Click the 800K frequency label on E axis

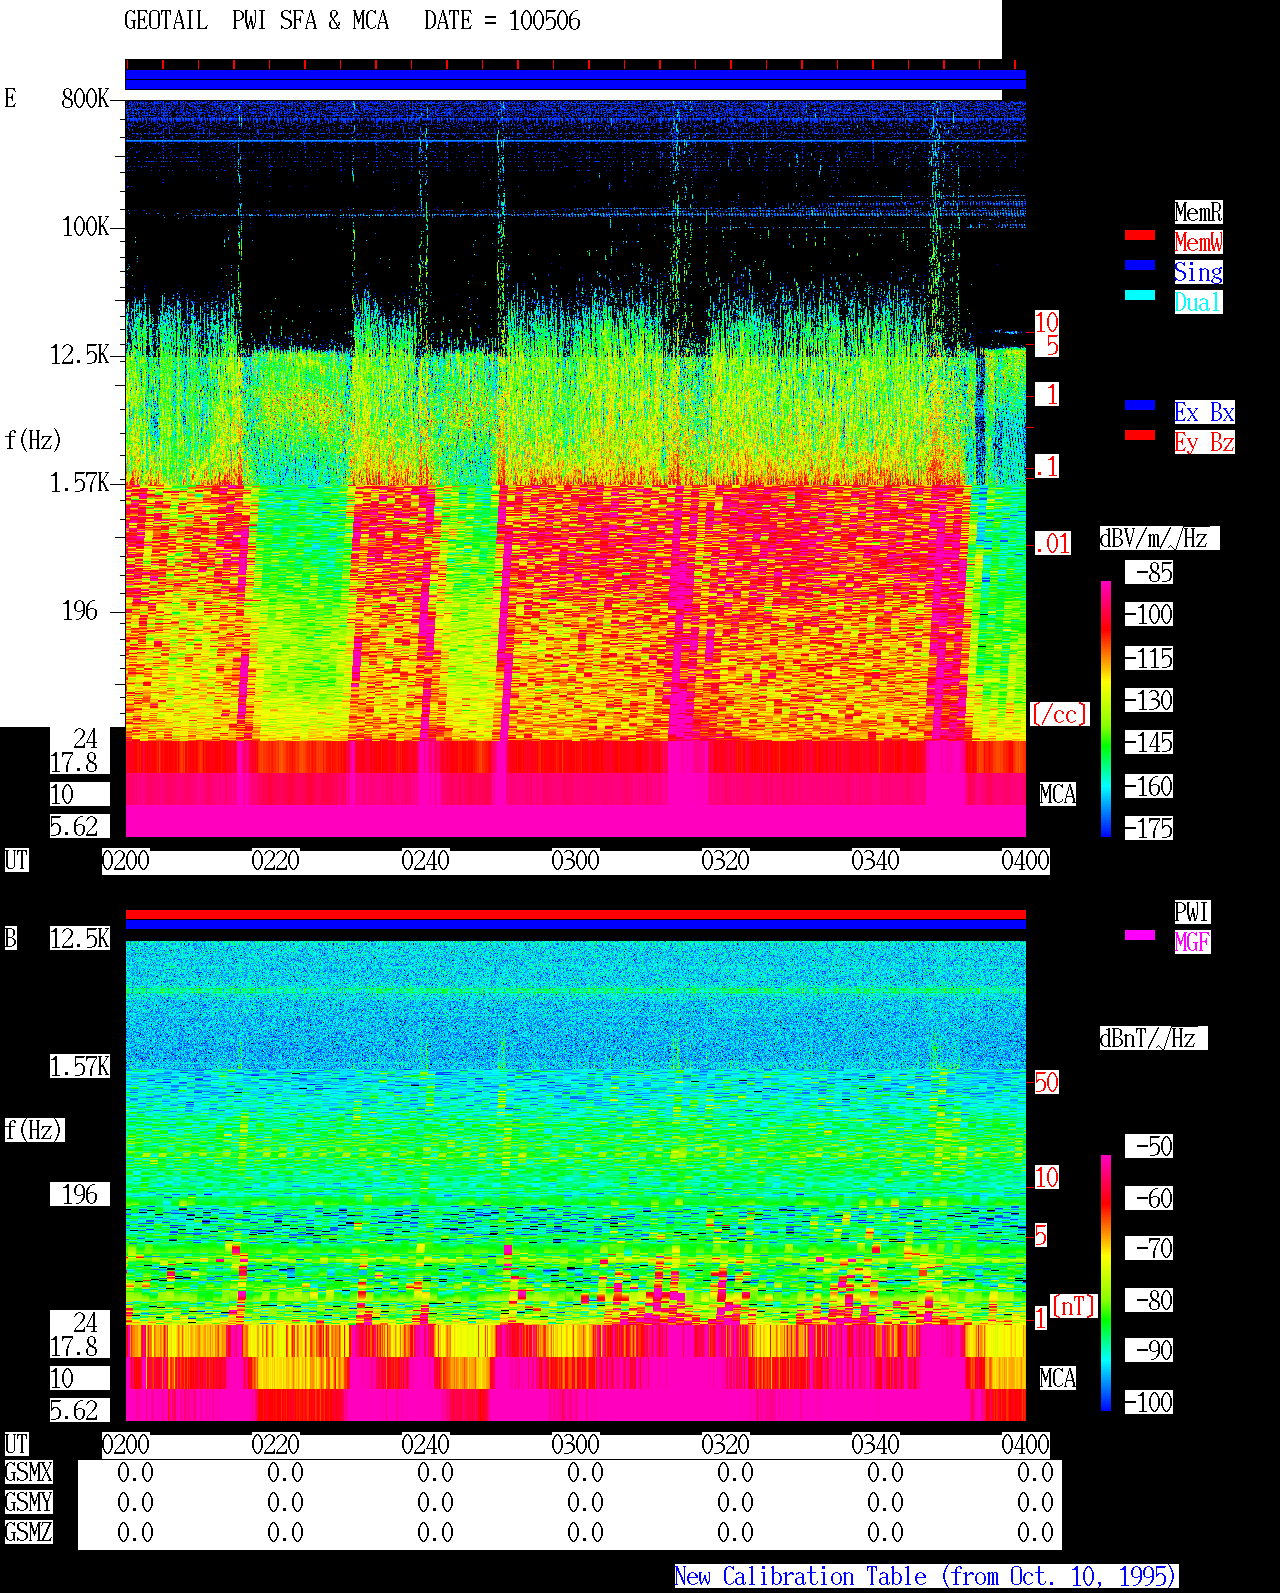(x=85, y=99)
